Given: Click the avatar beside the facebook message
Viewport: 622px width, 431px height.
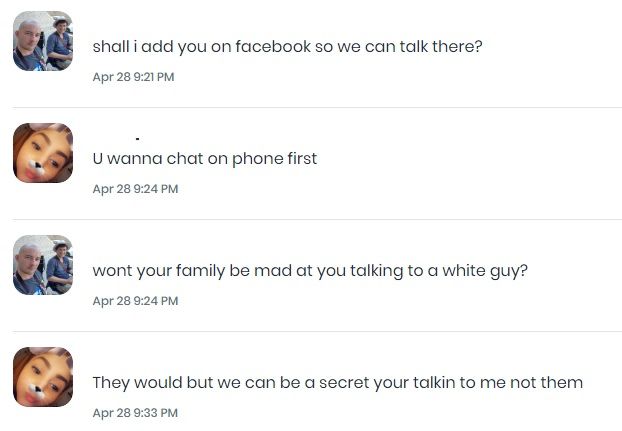Looking at the screenshot, I should tap(42, 41).
